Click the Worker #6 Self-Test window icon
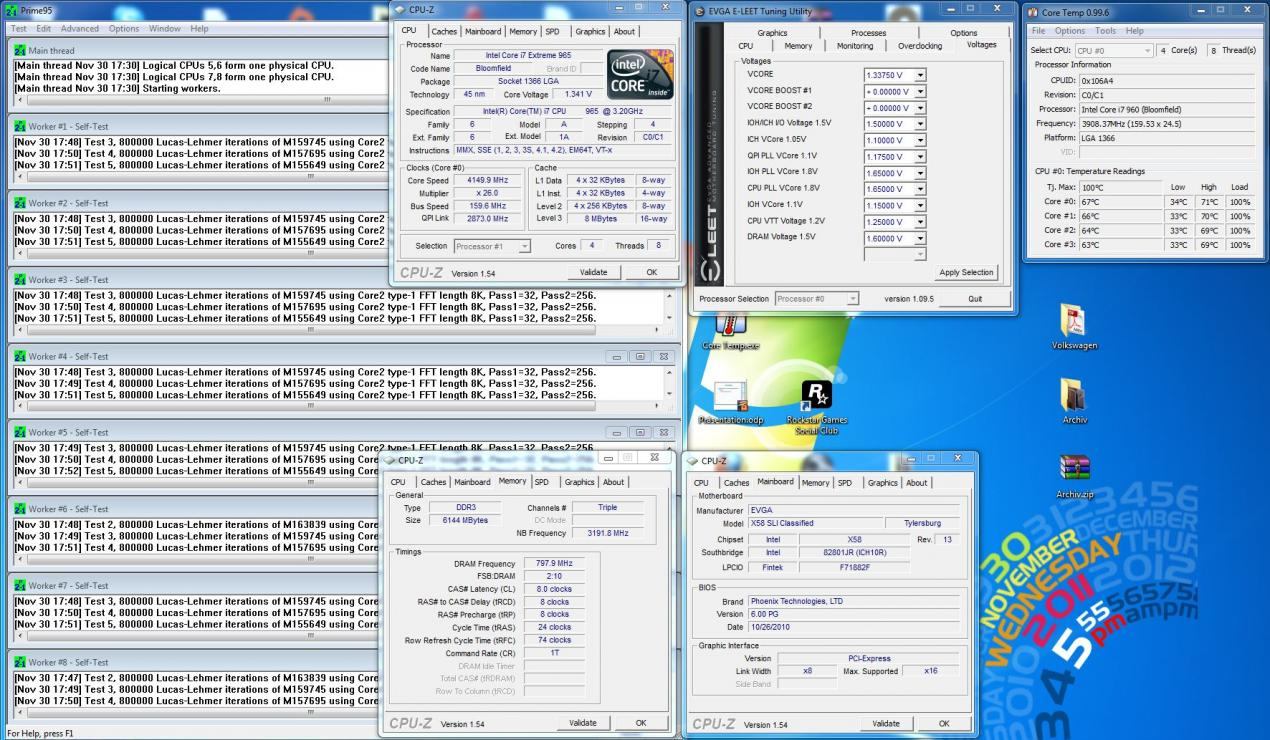Screen dimensions: 1270x740 [18, 509]
